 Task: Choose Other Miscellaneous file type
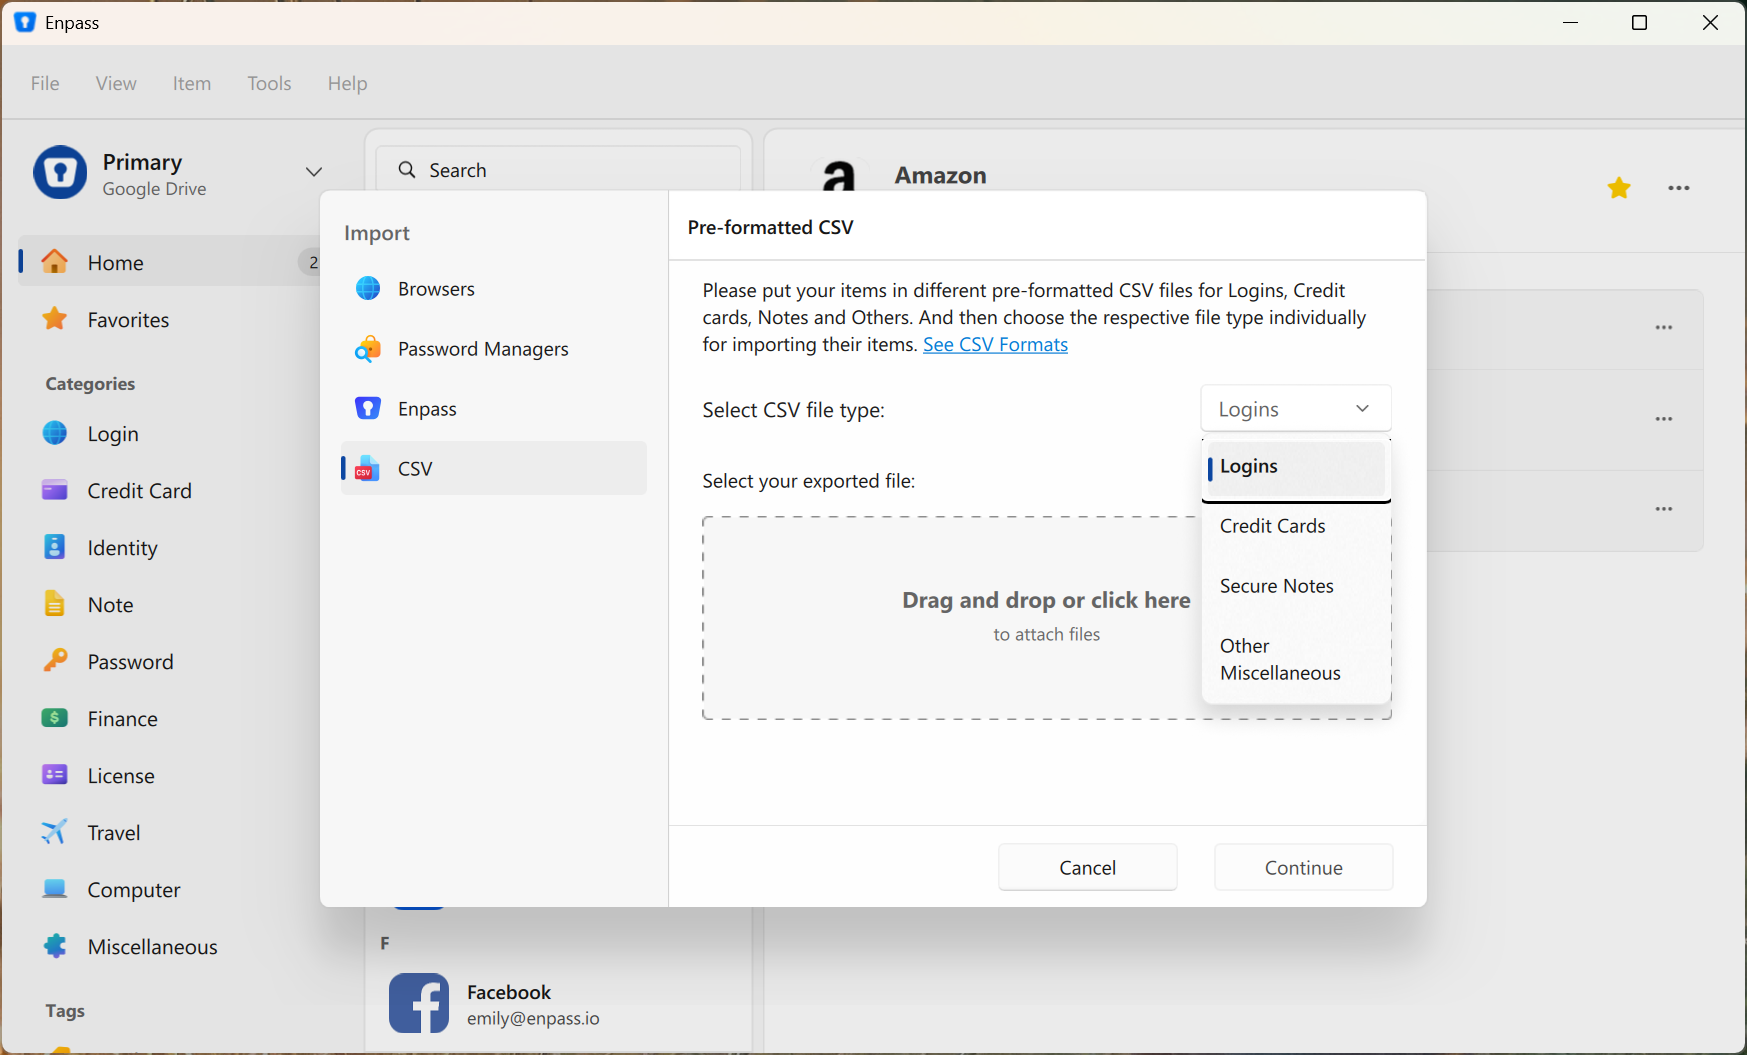coord(1295,660)
